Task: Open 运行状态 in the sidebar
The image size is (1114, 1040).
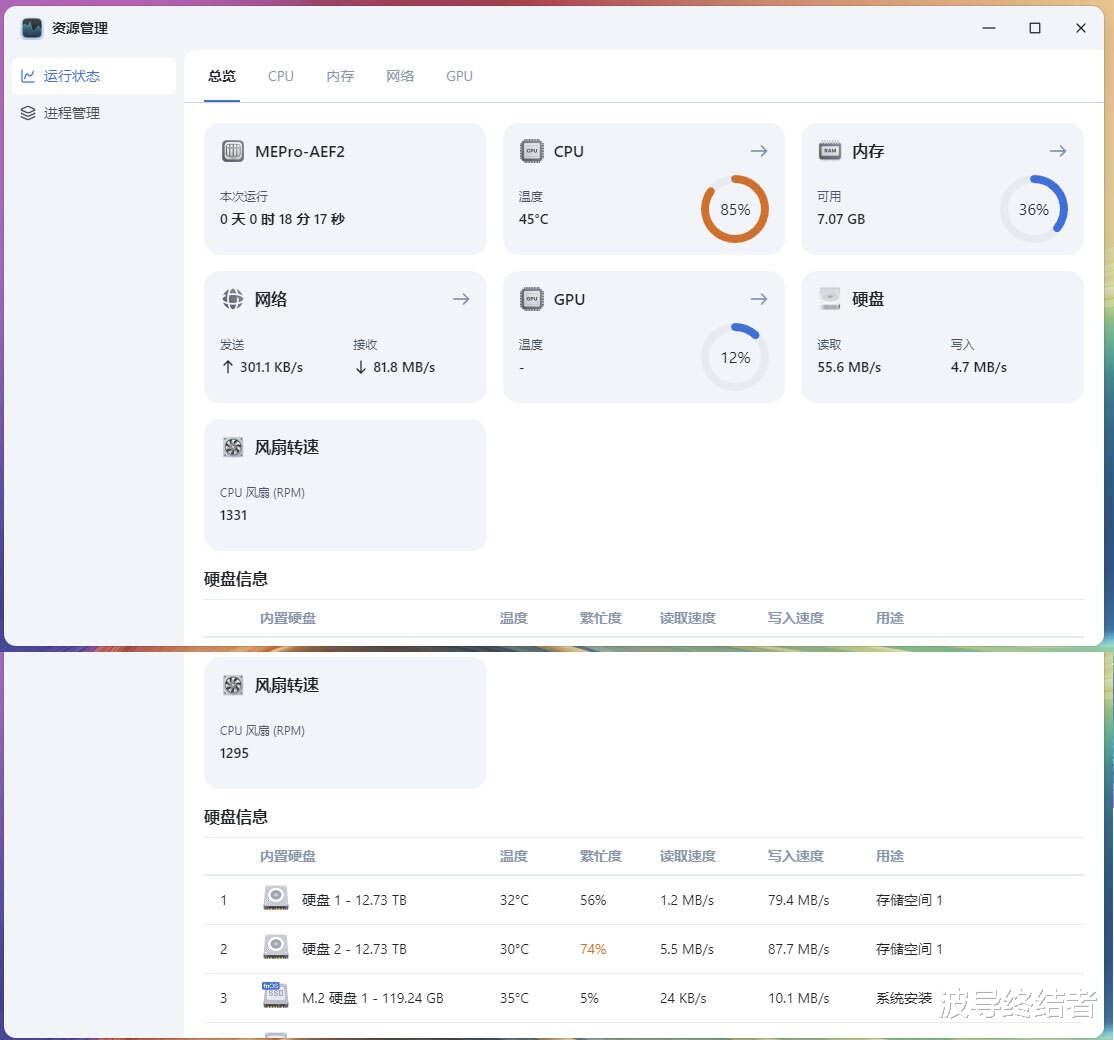Action: coord(94,76)
